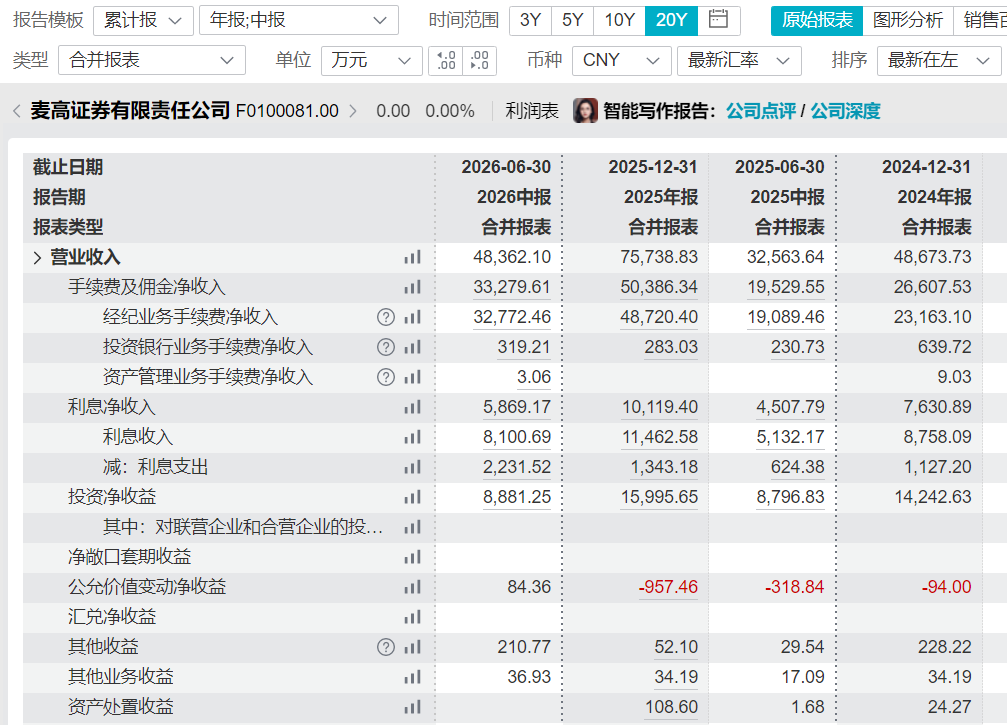Open 最新汇率 exchange rate dropdown
The image size is (1007, 725).
pos(739,60)
